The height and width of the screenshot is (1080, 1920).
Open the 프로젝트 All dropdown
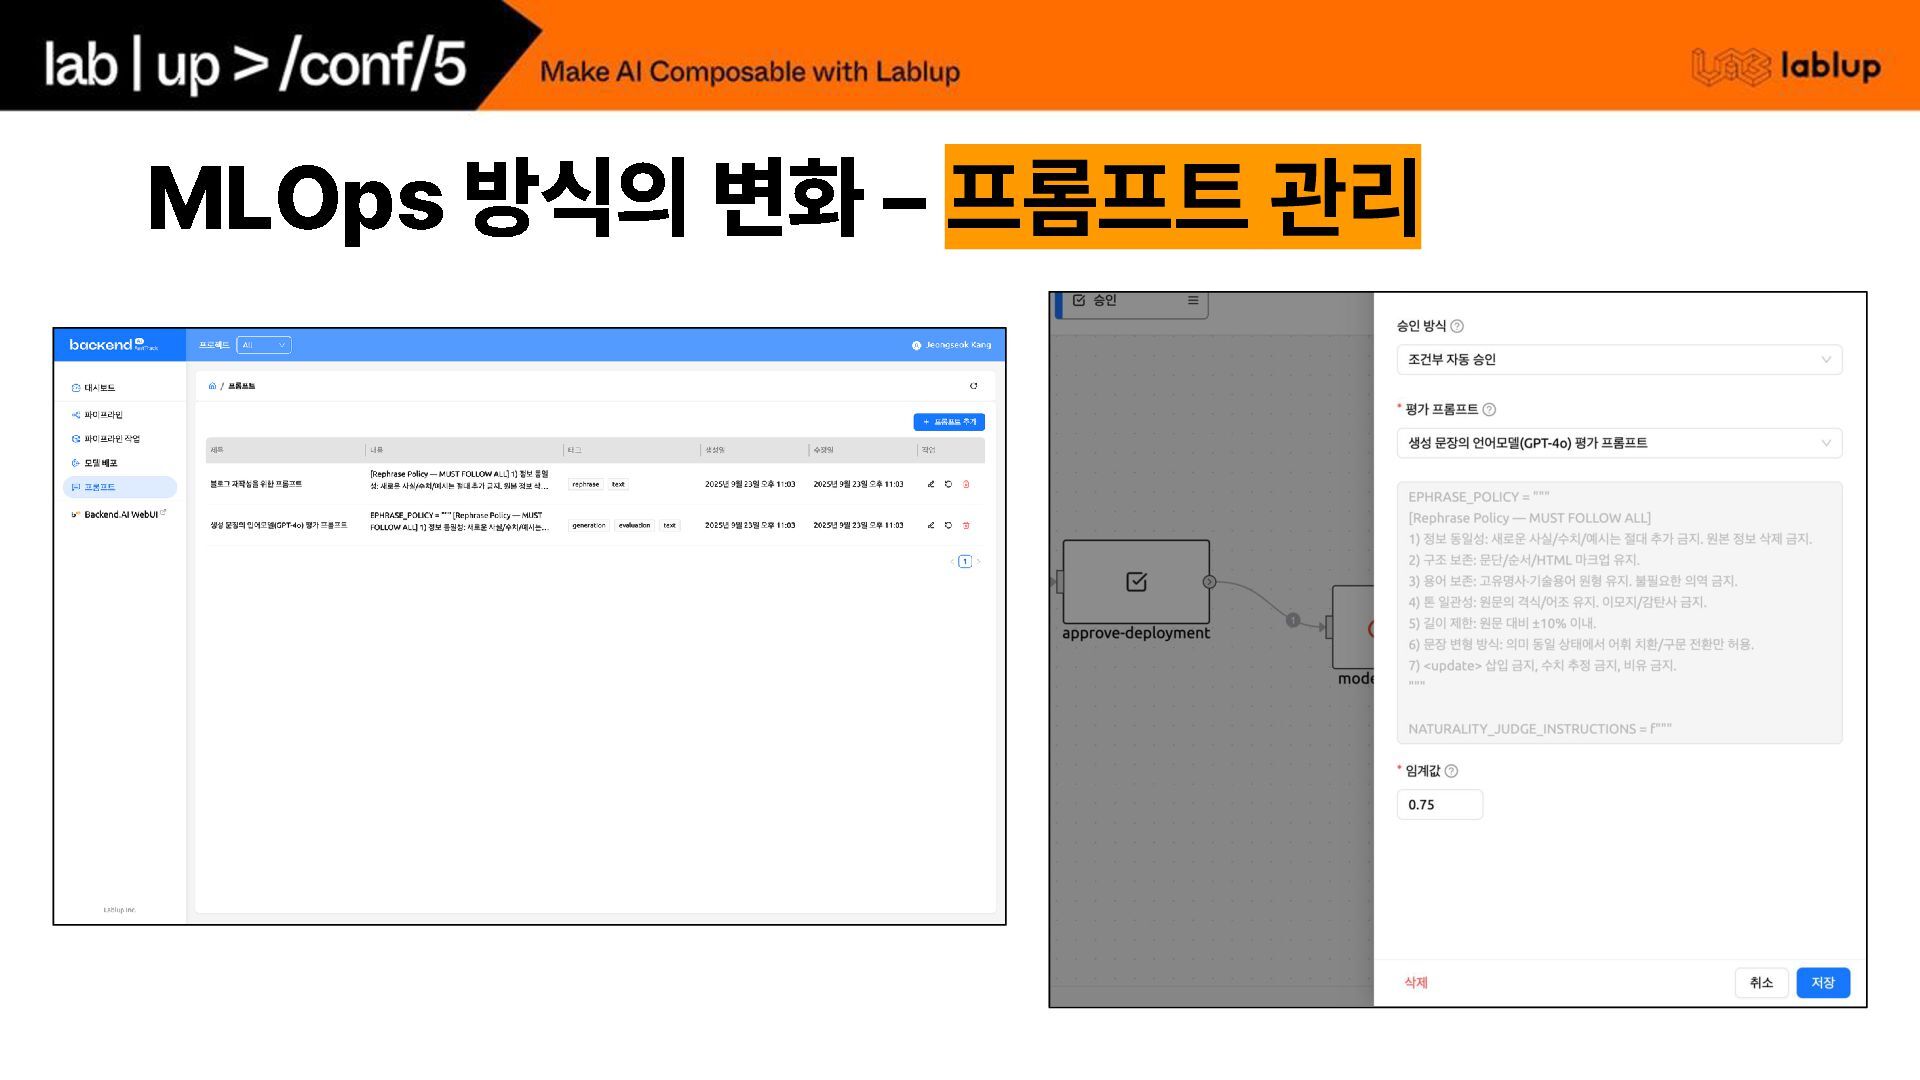(264, 345)
